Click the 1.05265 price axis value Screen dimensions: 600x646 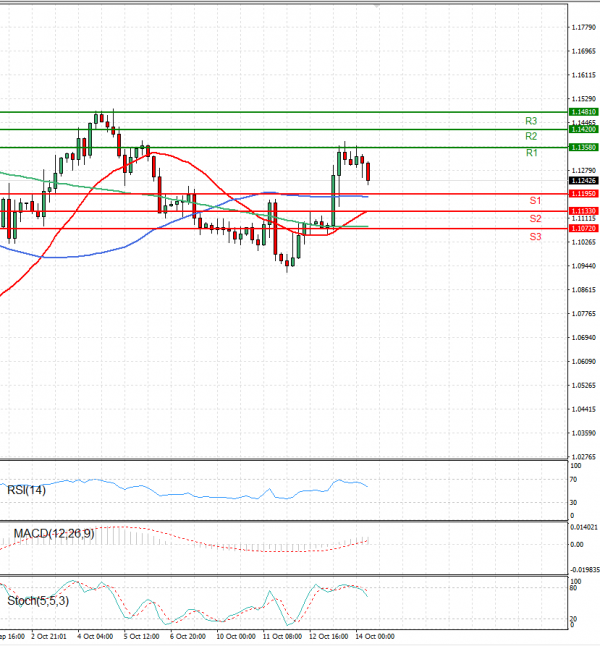point(584,386)
